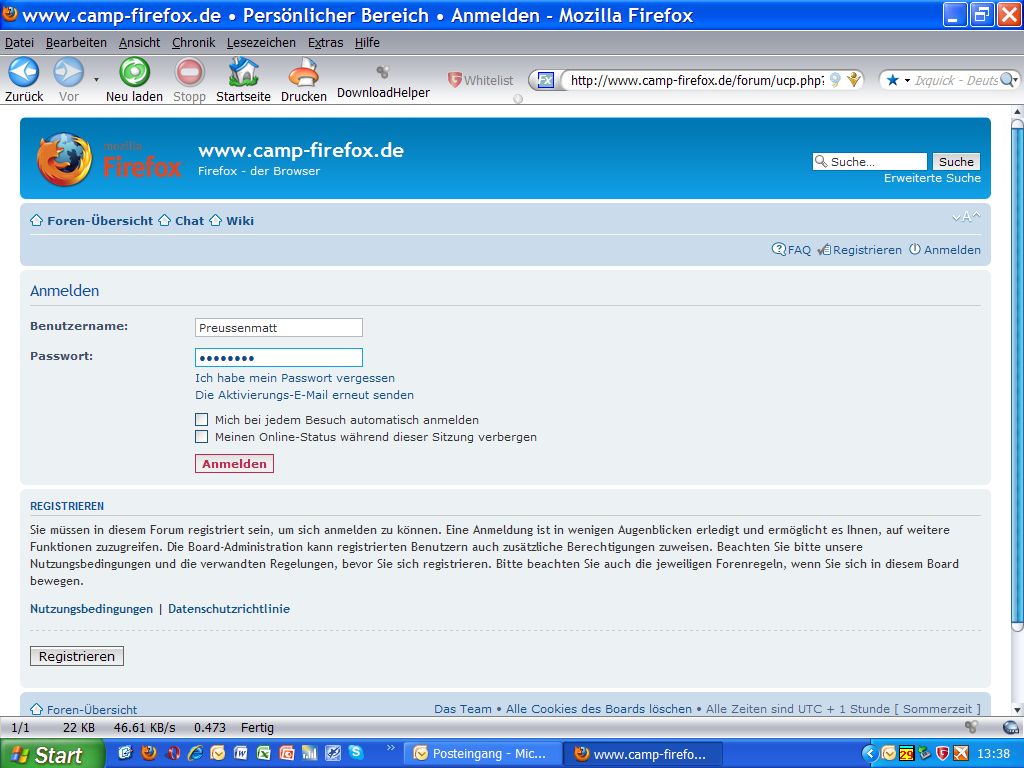Click the Zurück back arrow icon
Viewport: 1024px width, 768px height.
tap(24, 72)
